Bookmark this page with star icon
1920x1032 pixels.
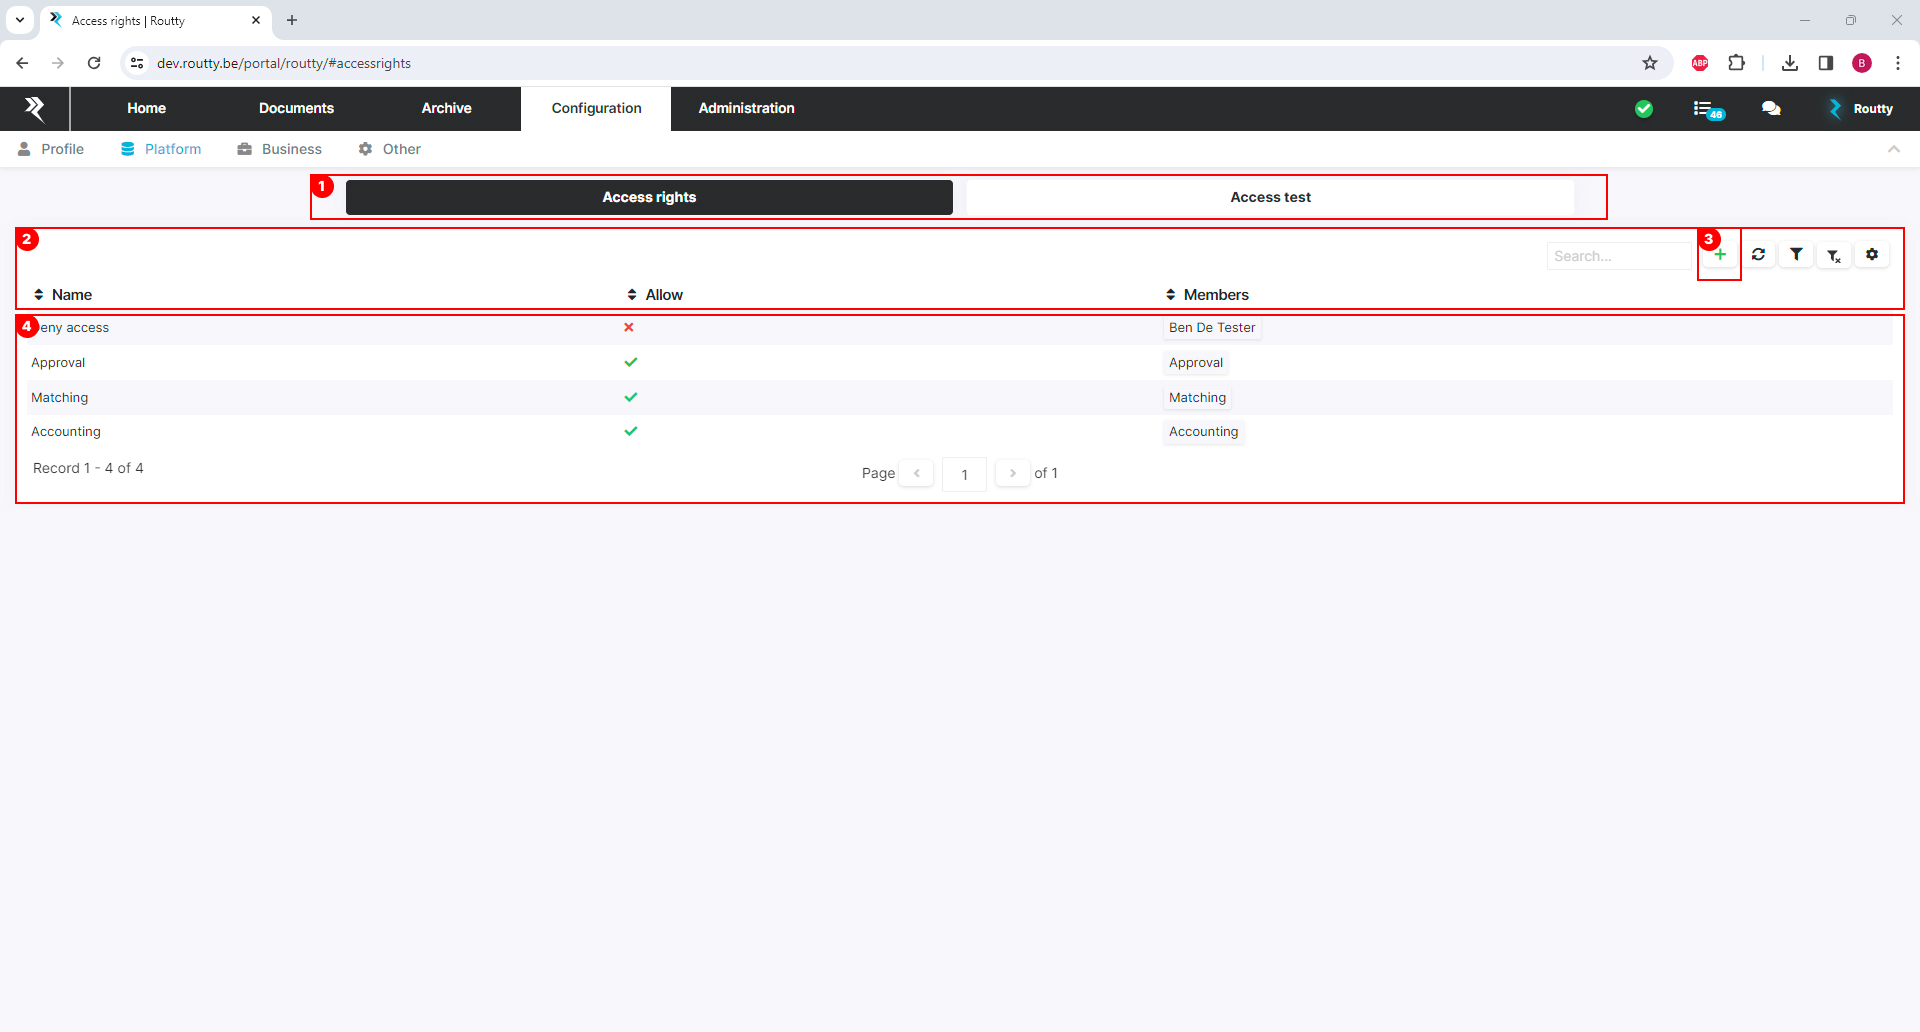(x=1650, y=63)
